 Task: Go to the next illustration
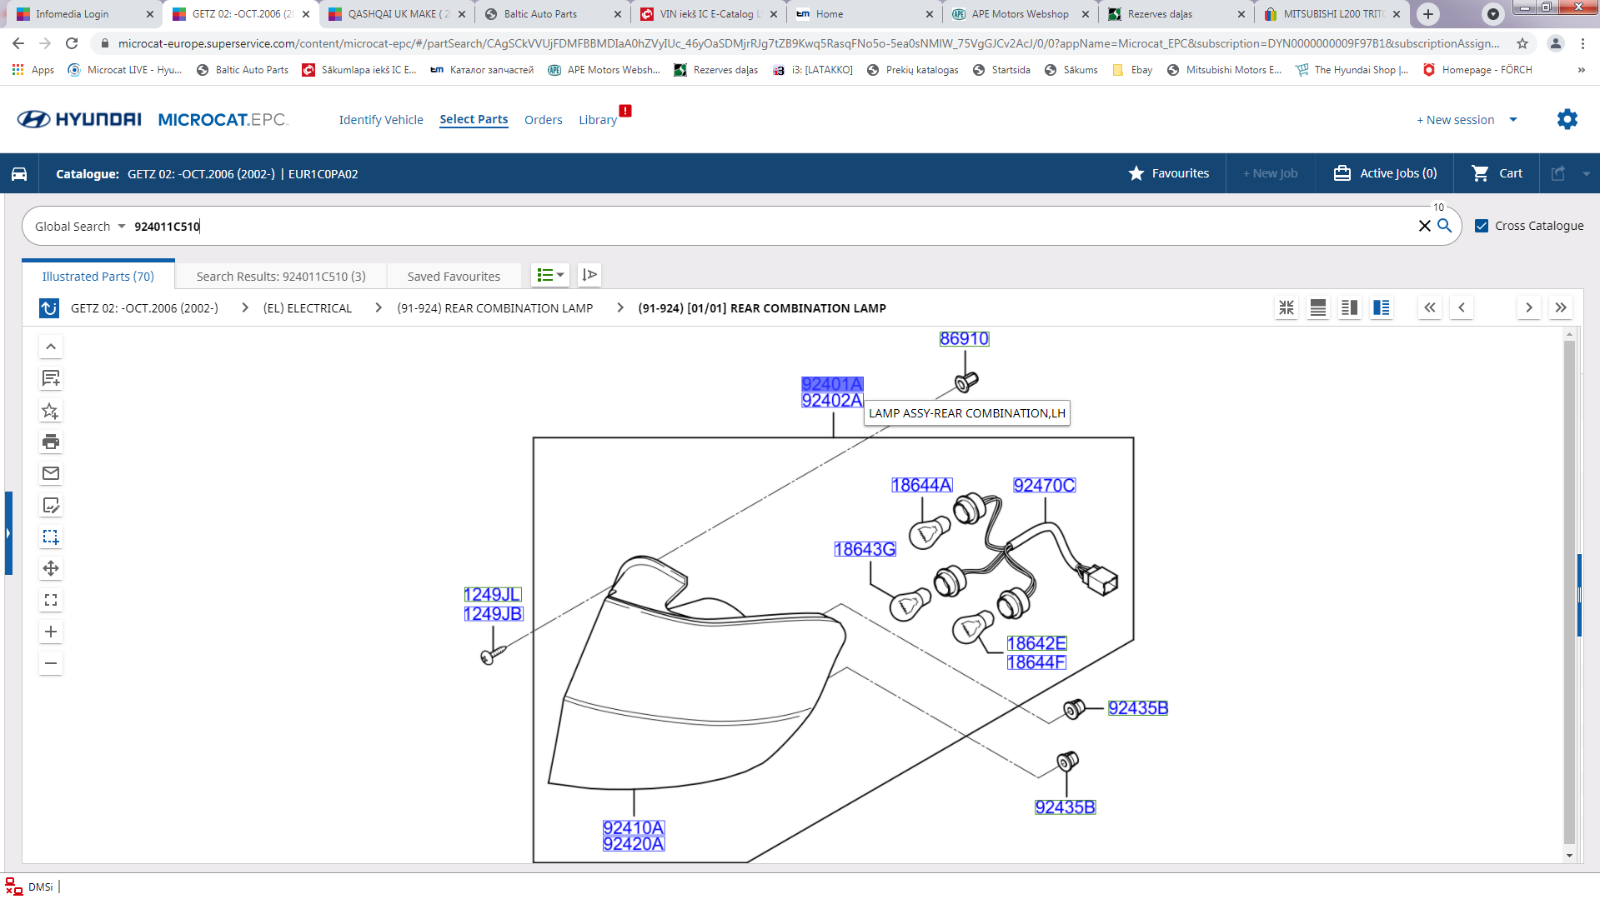[1528, 308]
